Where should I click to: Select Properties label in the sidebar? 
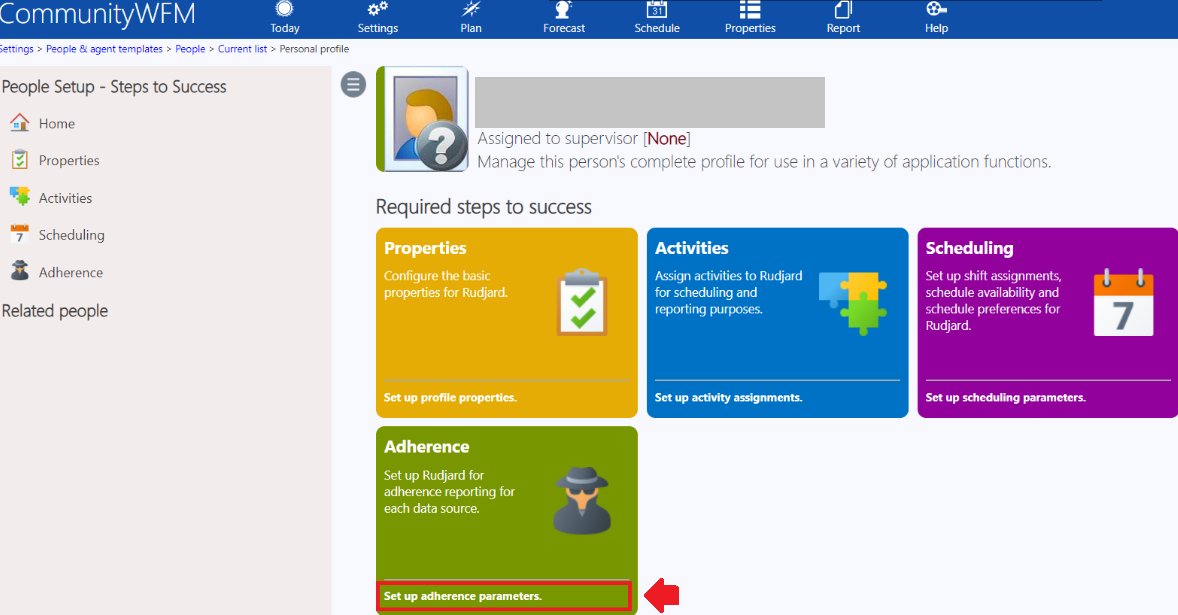click(69, 161)
